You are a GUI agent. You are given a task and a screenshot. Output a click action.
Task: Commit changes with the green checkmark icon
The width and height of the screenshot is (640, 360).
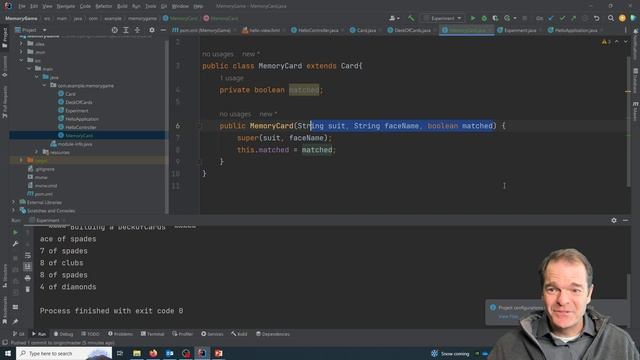(562, 18)
